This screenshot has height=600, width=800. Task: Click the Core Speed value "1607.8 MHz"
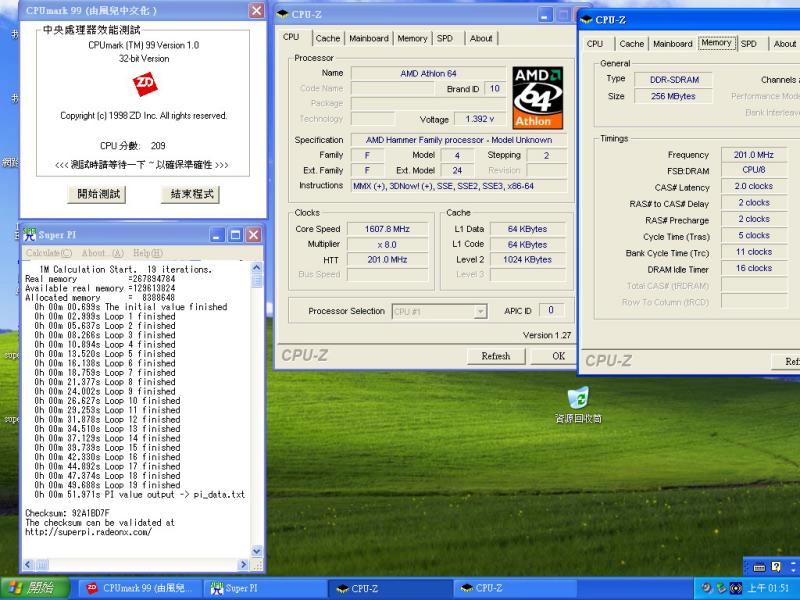click(387, 229)
